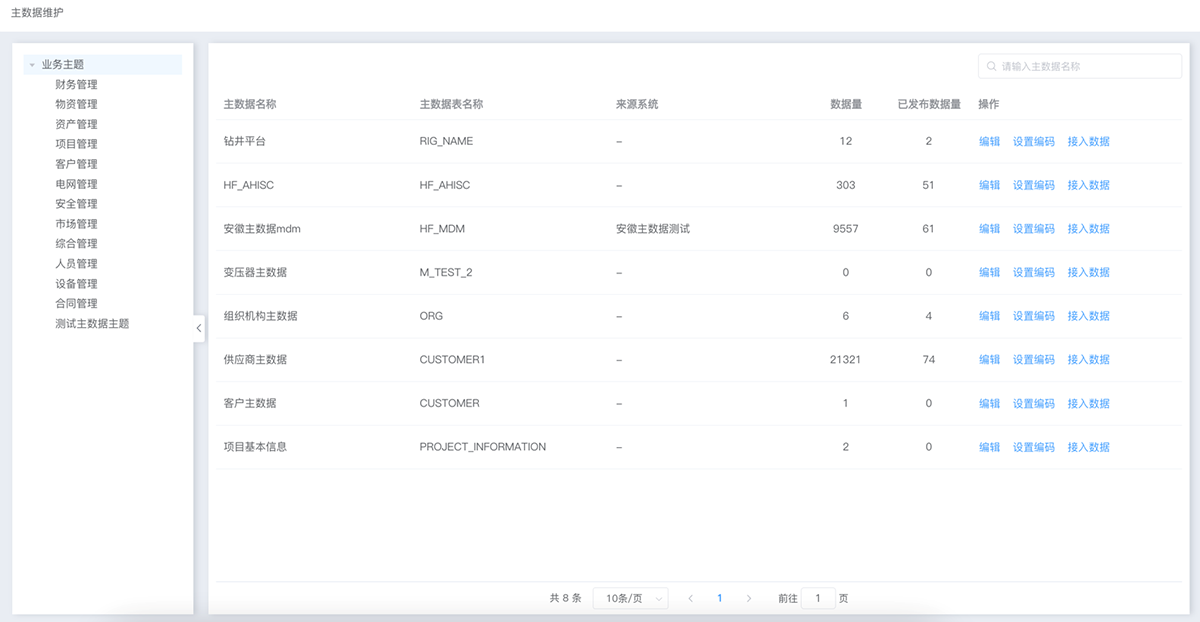Select 设备管理 in the tree

[76, 284]
